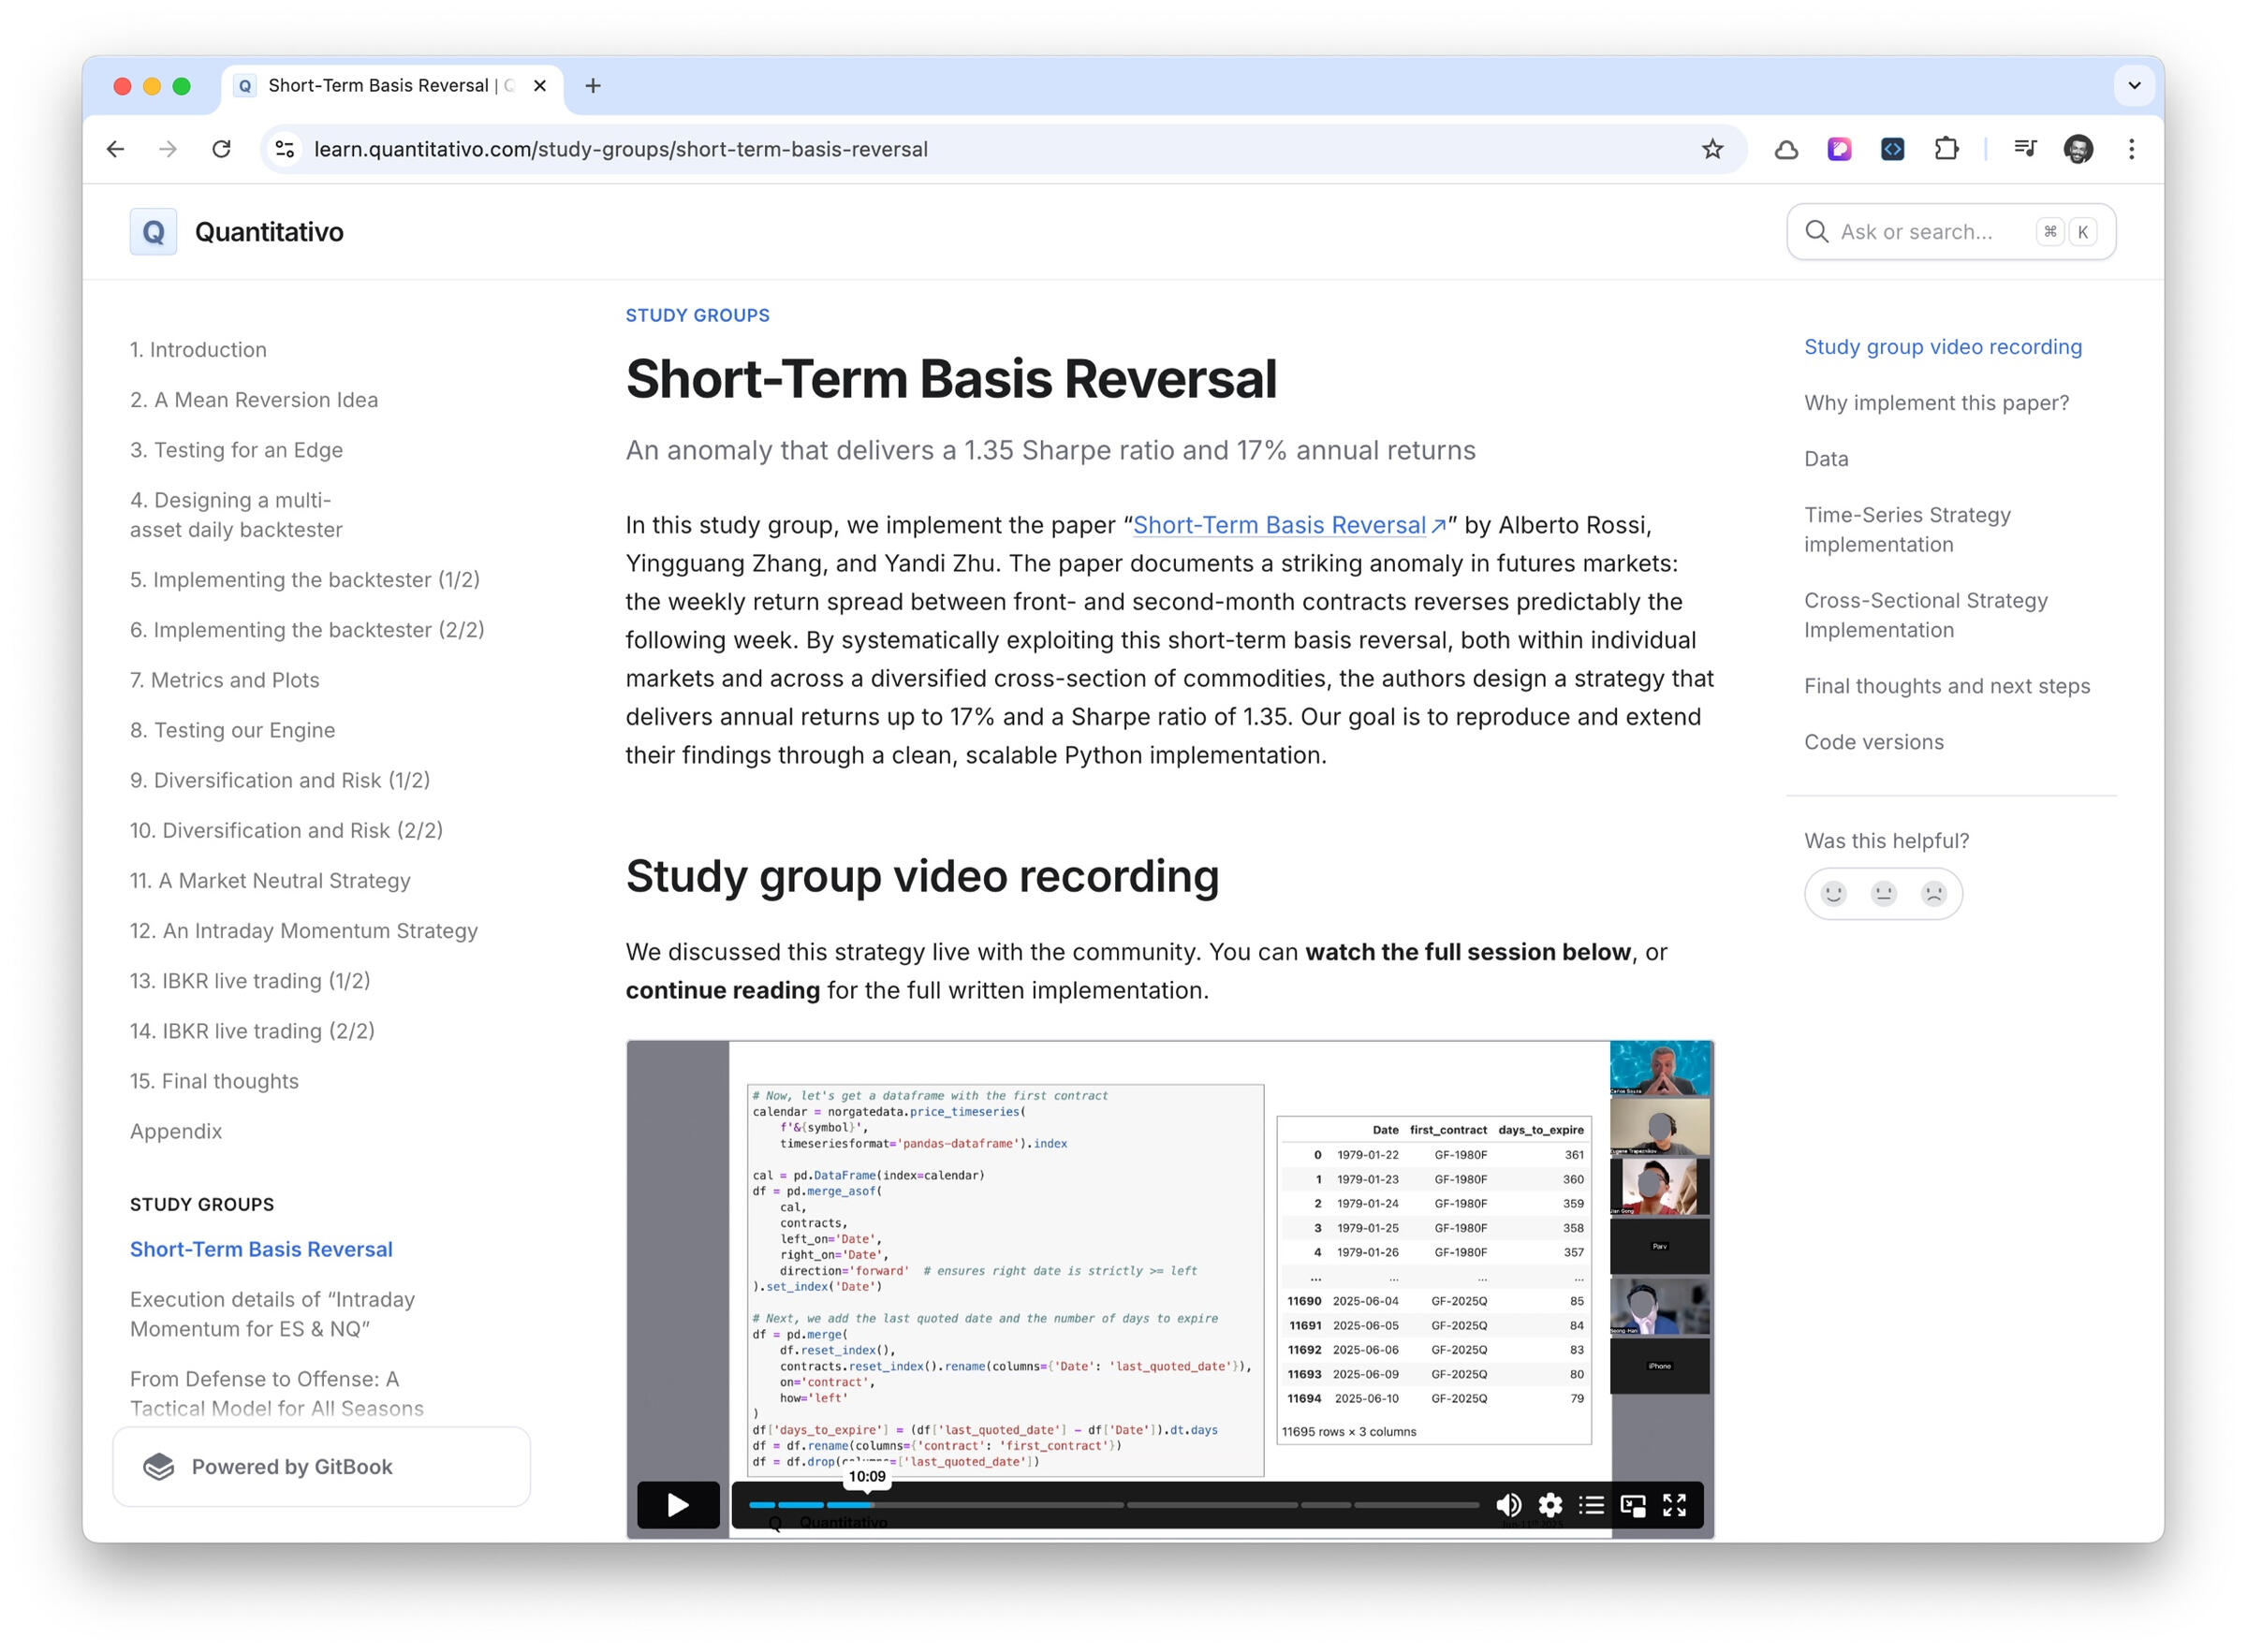Rate page with sad face
This screenshot has width=2247, height=1652.
click(x=1933, y=893)
